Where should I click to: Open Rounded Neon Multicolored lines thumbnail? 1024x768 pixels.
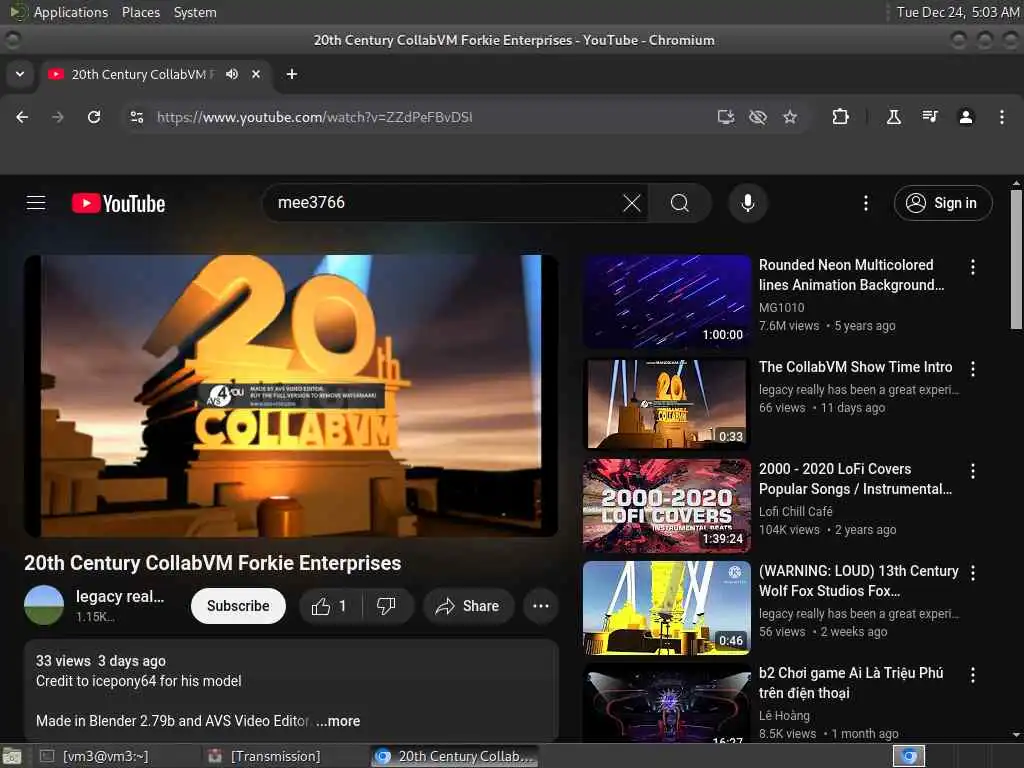[667, 301]
